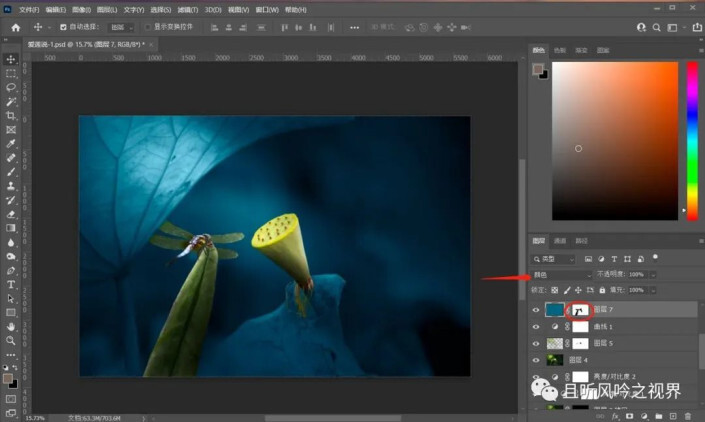Hide 图层 7 using its eye icon
This screenshot has height=422, width=705.
point(536,310)
